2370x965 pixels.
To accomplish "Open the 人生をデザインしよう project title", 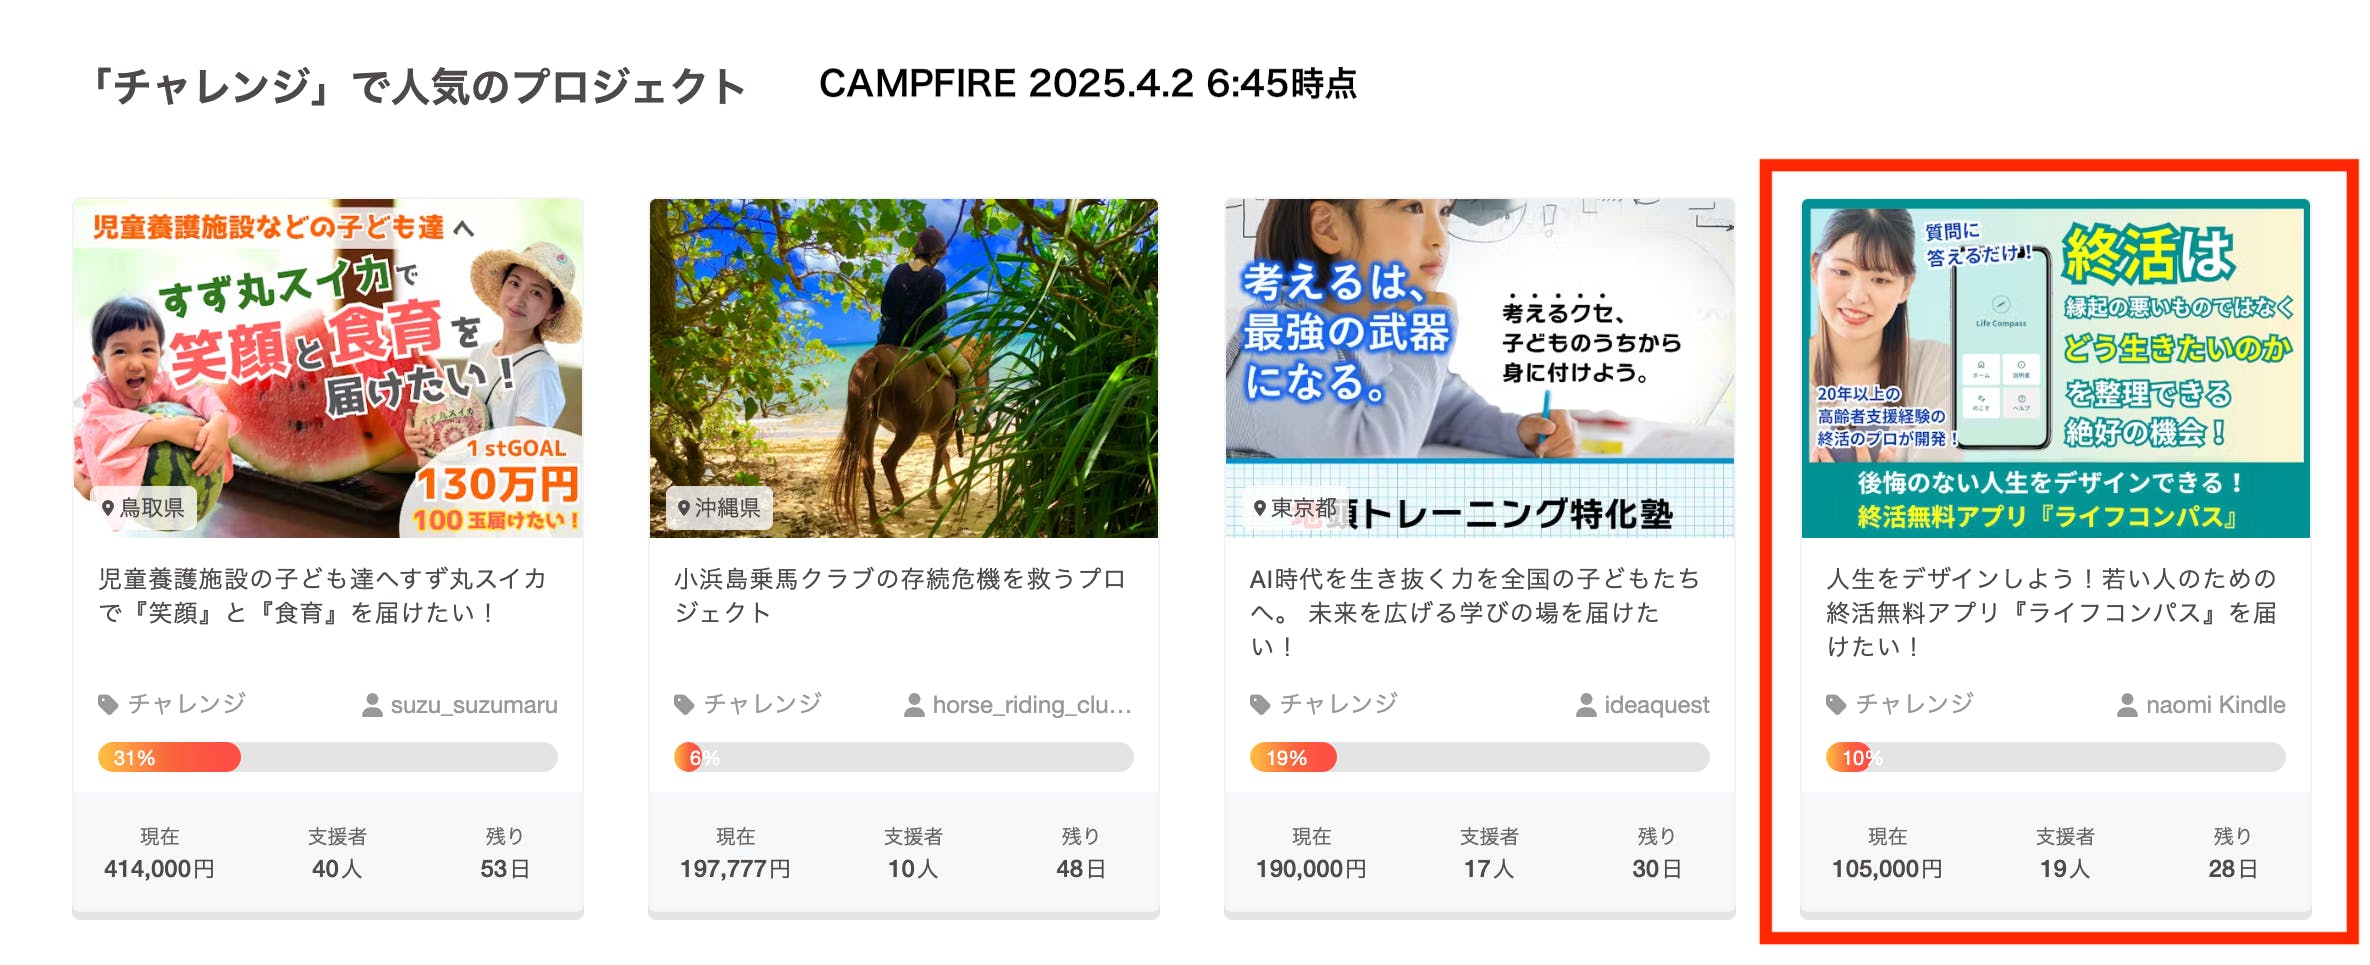I will 2052,612.
